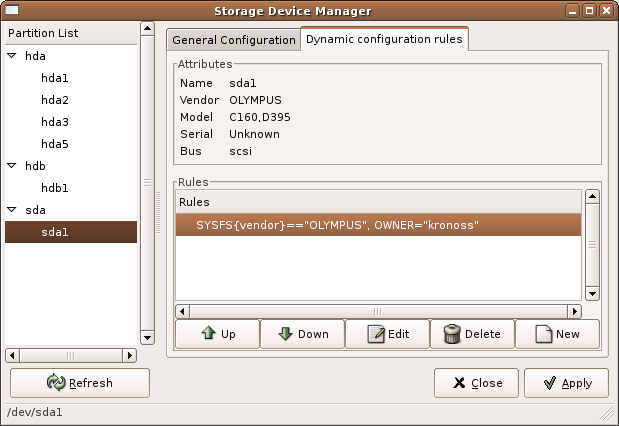
Task: Select the OLYMPUS vendor rule row
Action: click(x=378, y=225)
